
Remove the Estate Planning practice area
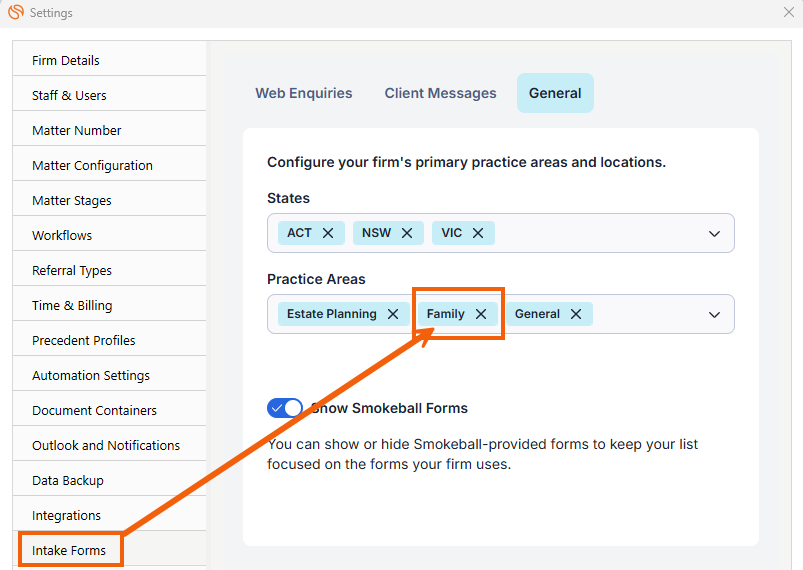pos(393,314)
